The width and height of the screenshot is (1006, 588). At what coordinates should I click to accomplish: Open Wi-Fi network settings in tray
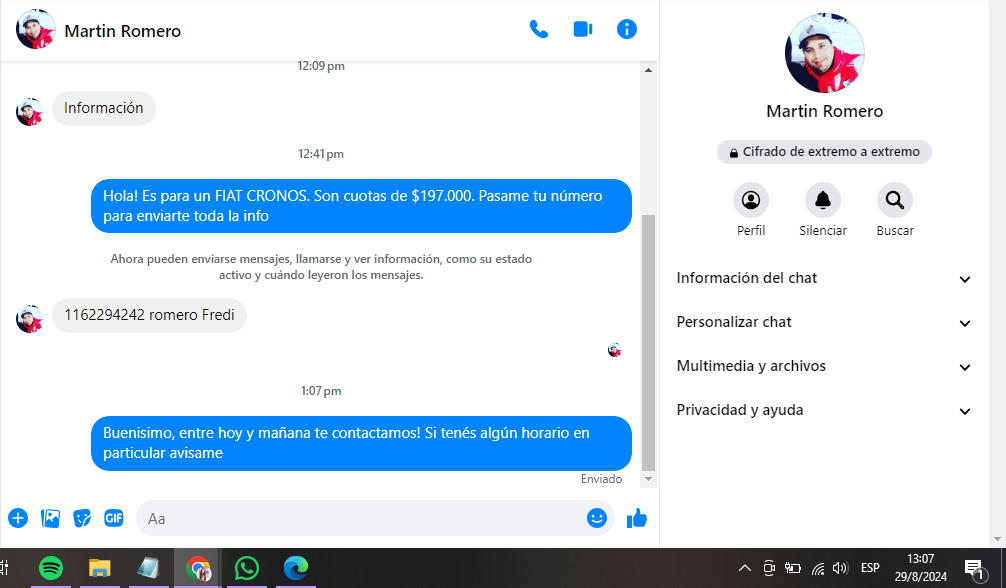click(817, 568)
